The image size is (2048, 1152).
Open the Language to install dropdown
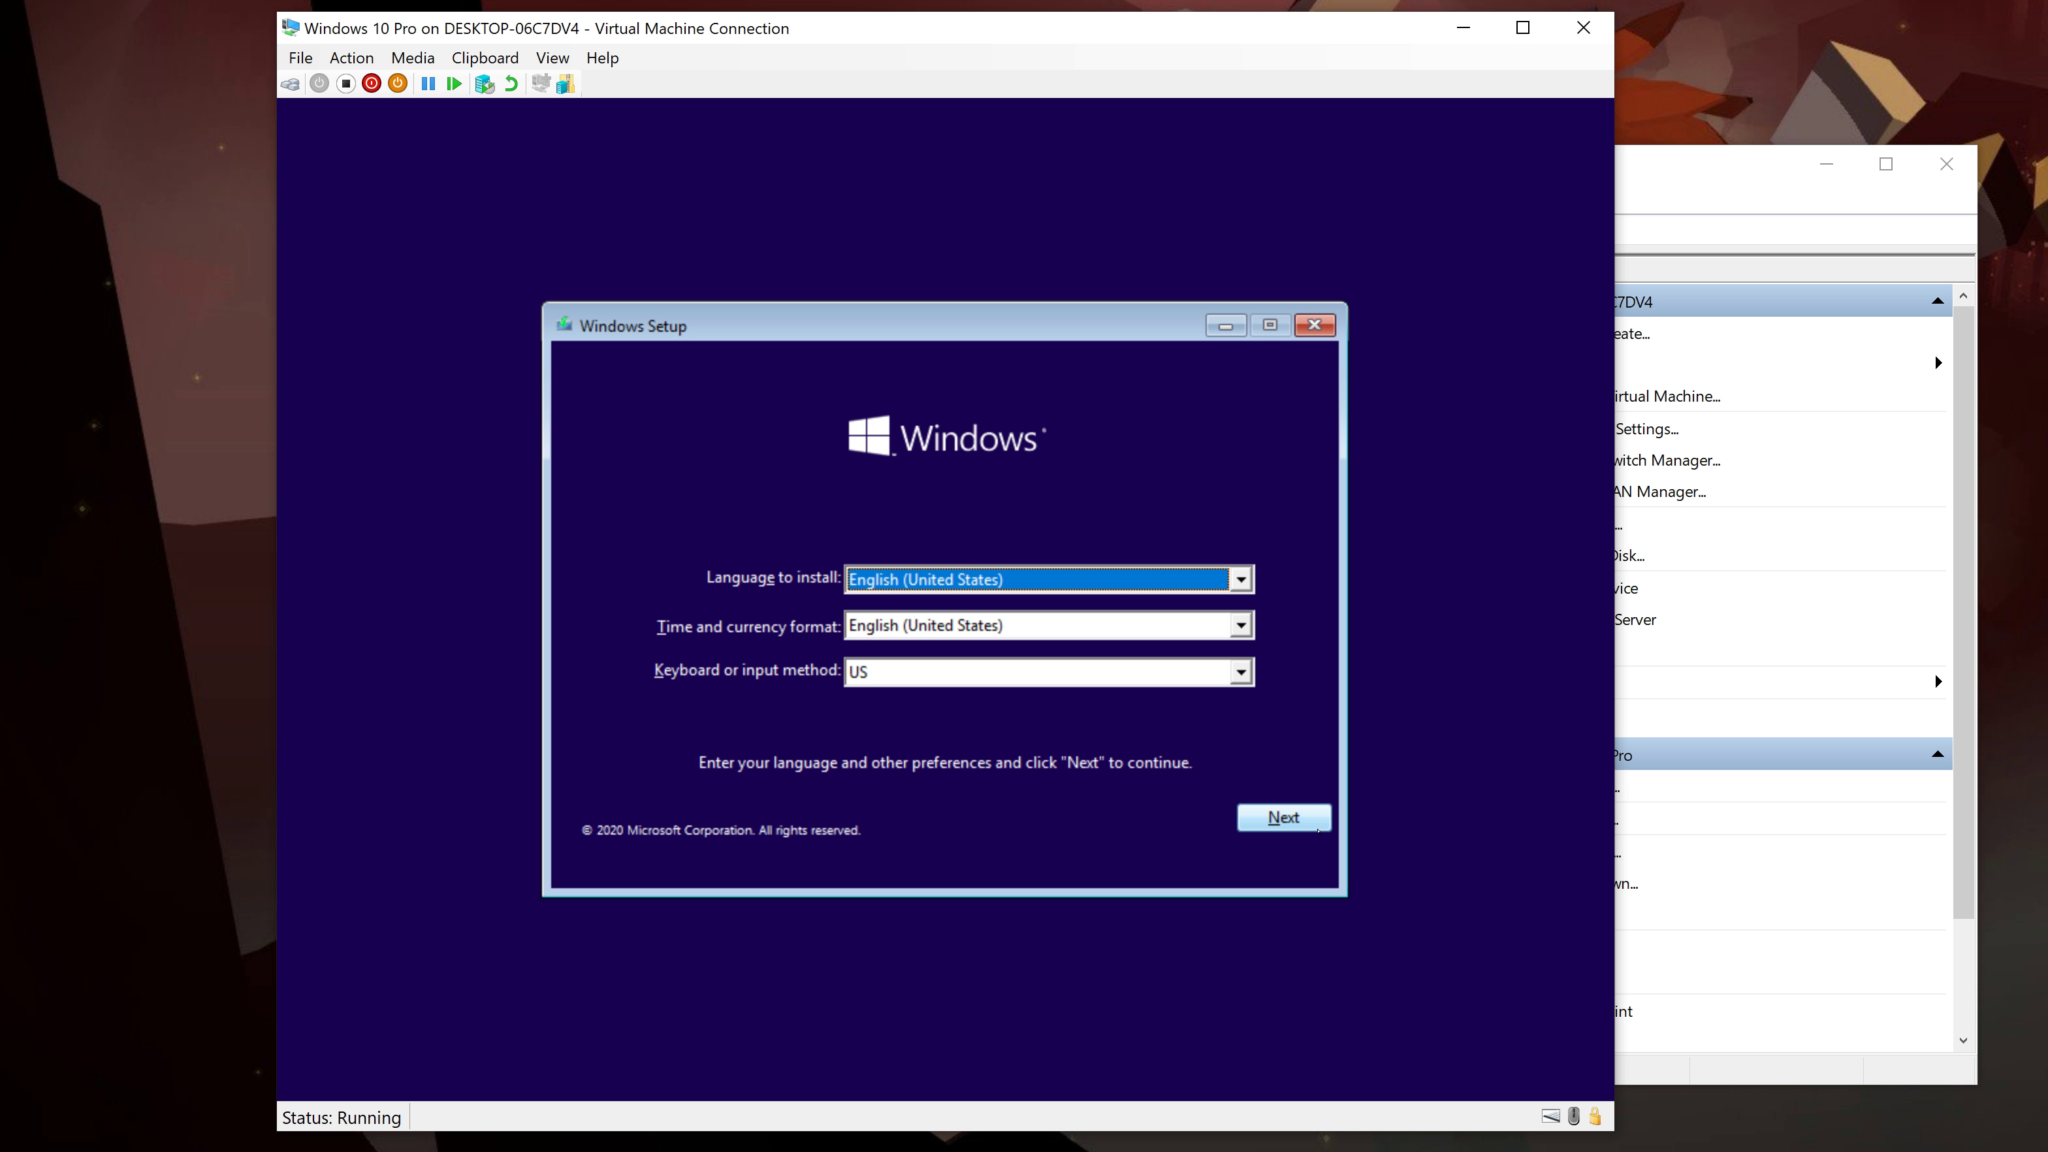tap(1239, 579)
